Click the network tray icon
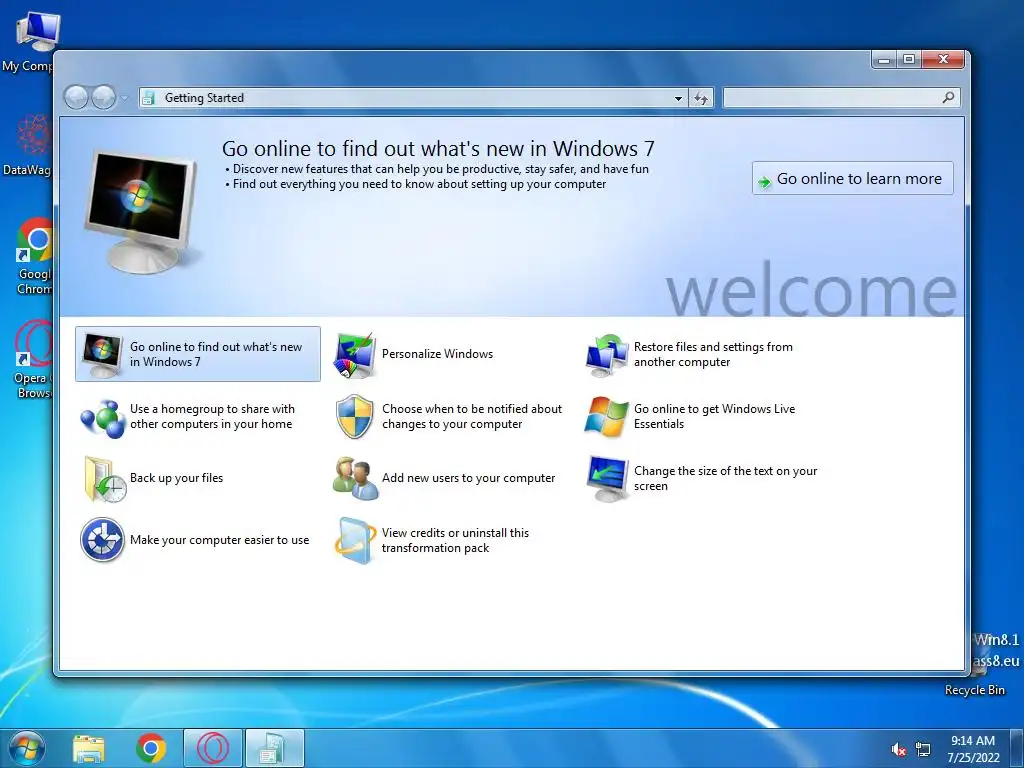Viewport: 1024px width, 768px height. (x=923, y=749)
